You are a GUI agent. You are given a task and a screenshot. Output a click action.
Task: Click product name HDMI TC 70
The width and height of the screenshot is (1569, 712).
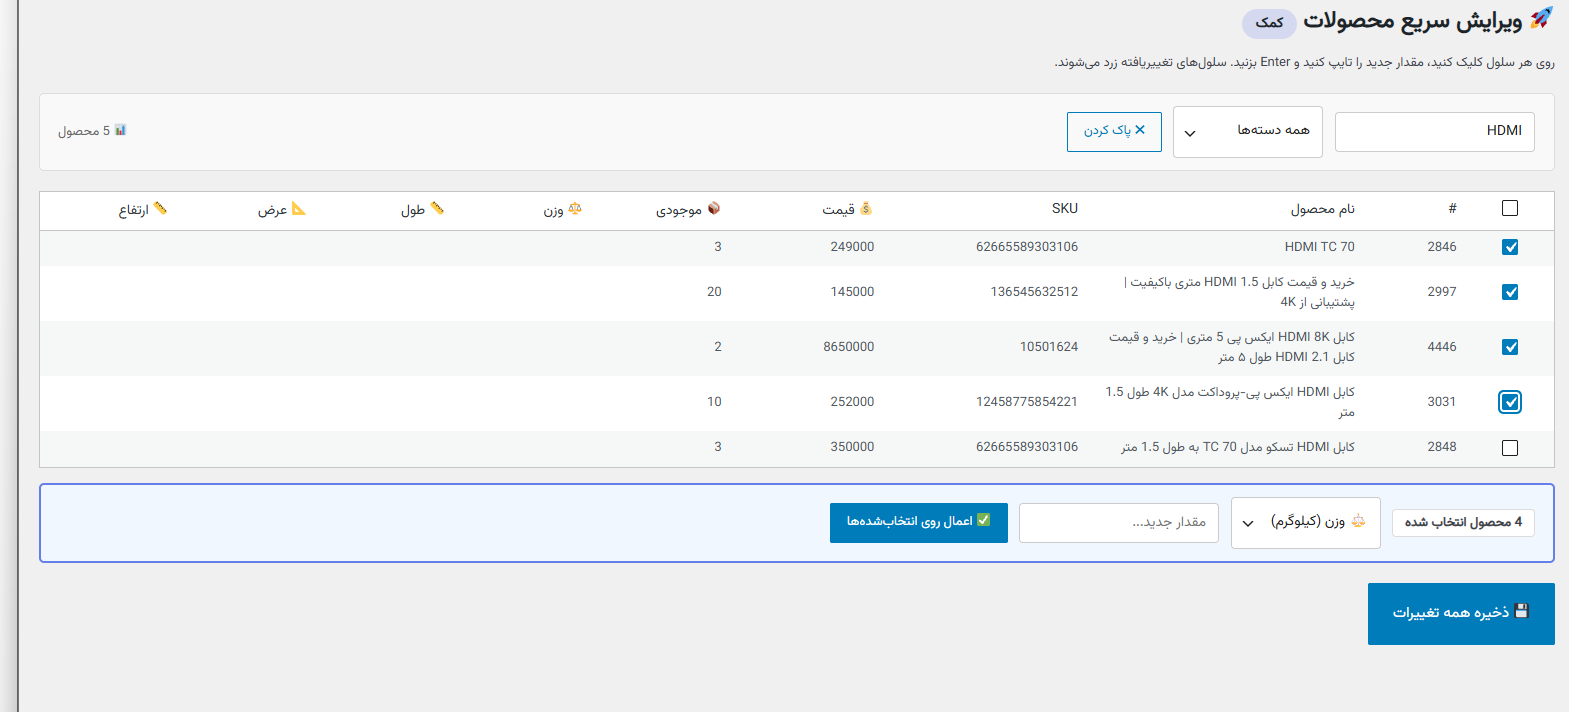[1320, 247]
